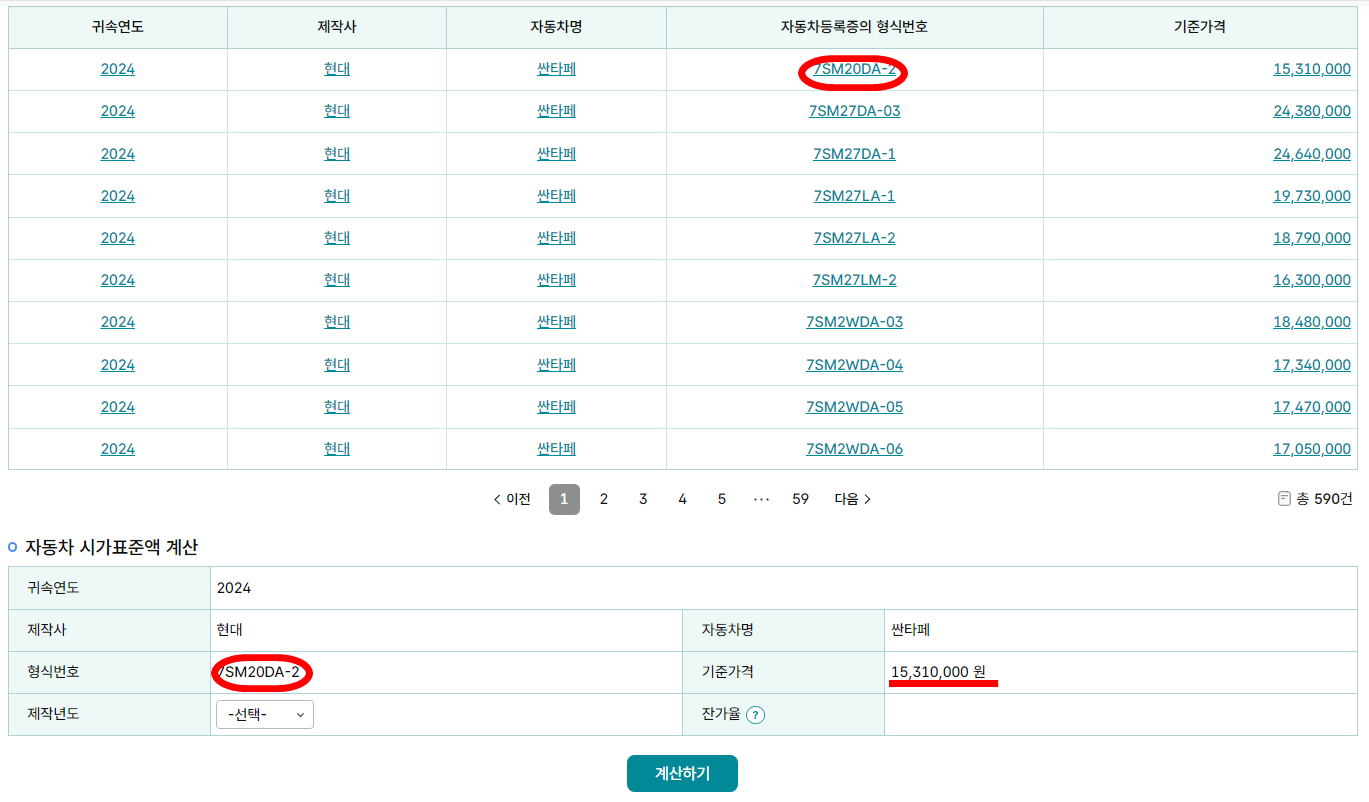Click the price 17,470,000 link

[x=1312, y=407]
